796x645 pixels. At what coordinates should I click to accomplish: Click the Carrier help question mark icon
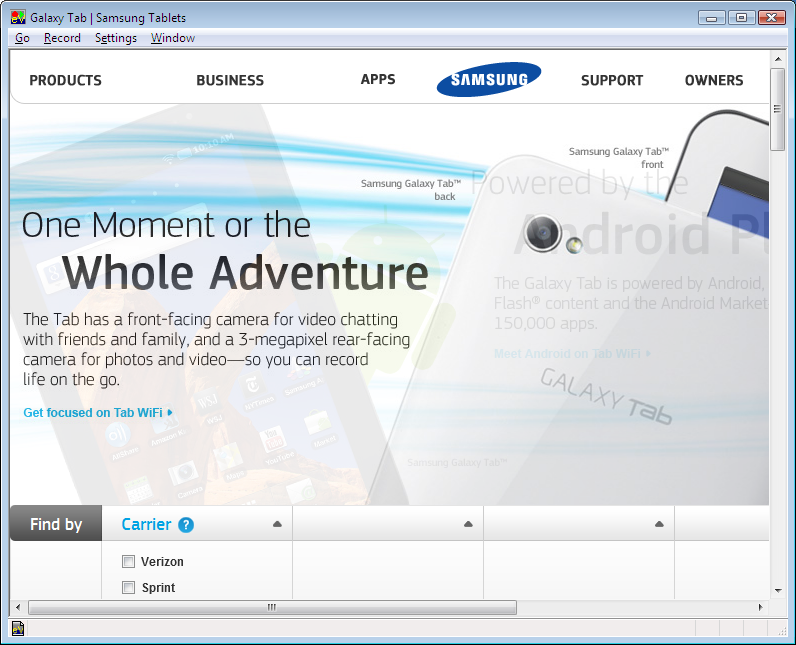tap(186, 525)
